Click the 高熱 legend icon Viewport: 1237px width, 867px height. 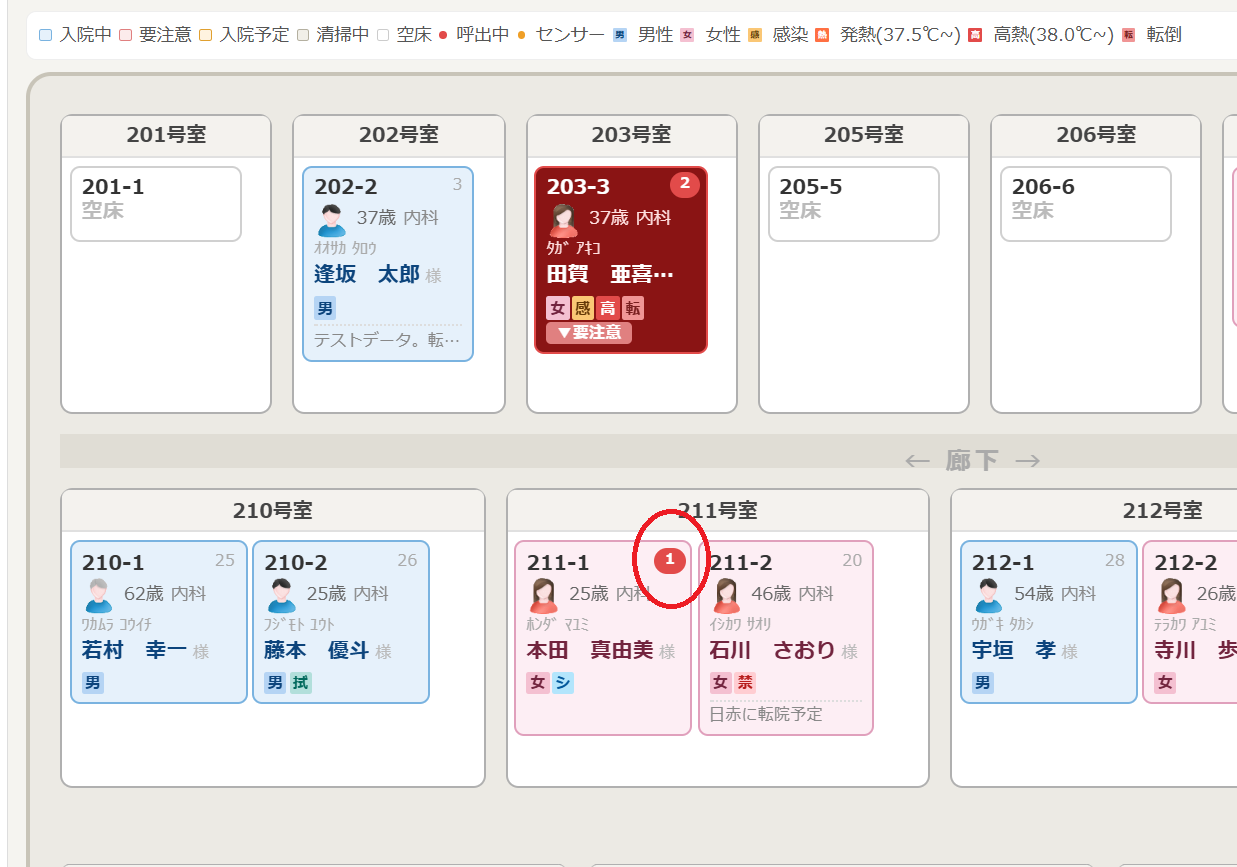click(975, 35)
